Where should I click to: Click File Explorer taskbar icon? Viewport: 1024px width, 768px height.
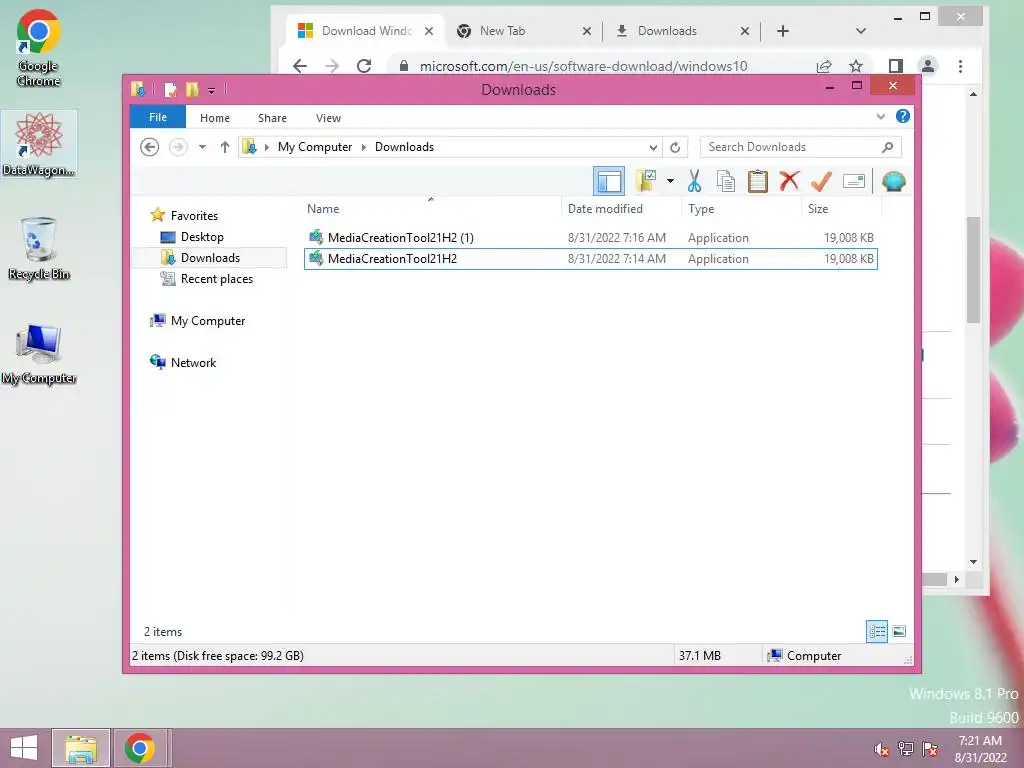81,748
